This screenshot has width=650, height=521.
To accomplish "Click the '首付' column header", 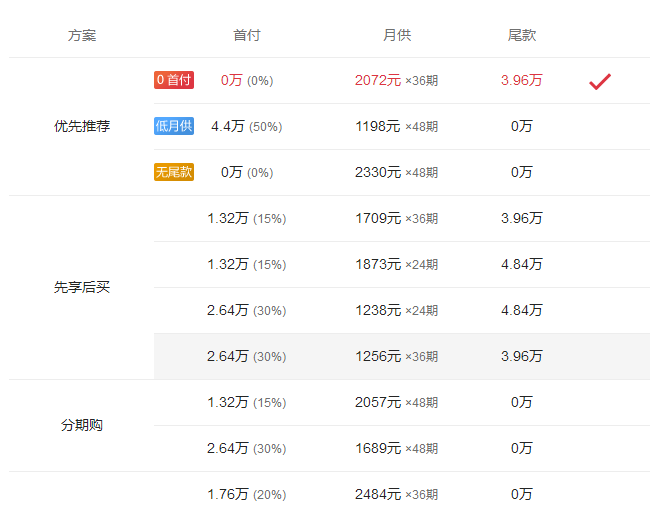I will tap(246, 35).
